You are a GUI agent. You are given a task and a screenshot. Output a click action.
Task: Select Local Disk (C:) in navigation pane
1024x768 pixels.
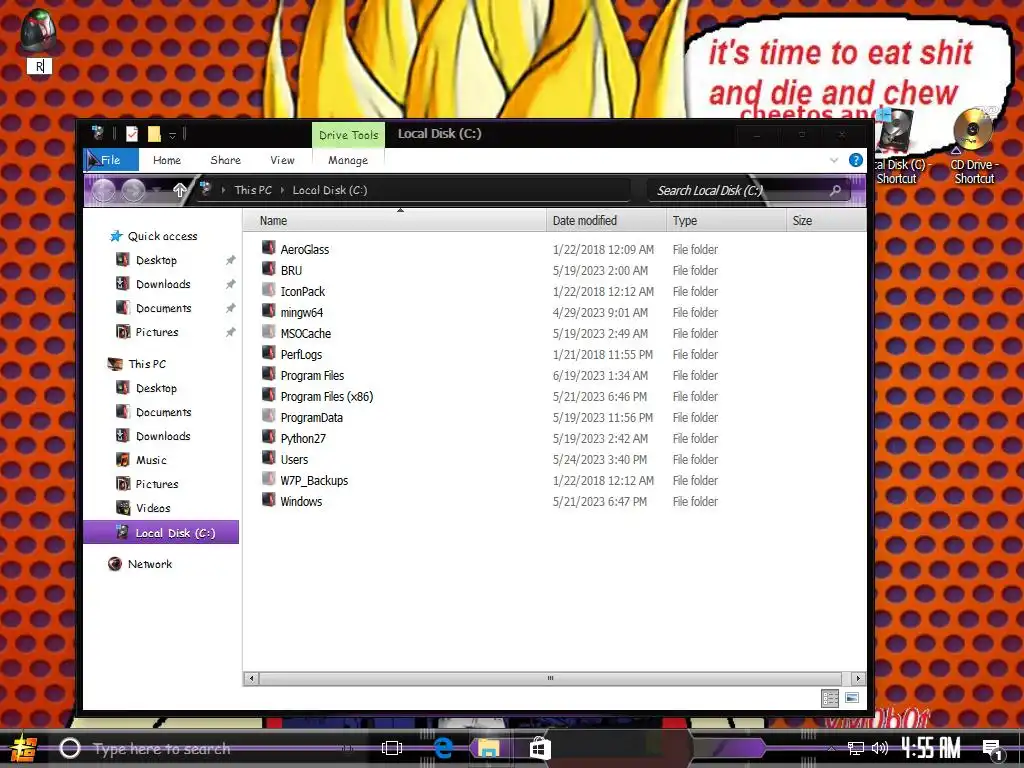[161, 532]
